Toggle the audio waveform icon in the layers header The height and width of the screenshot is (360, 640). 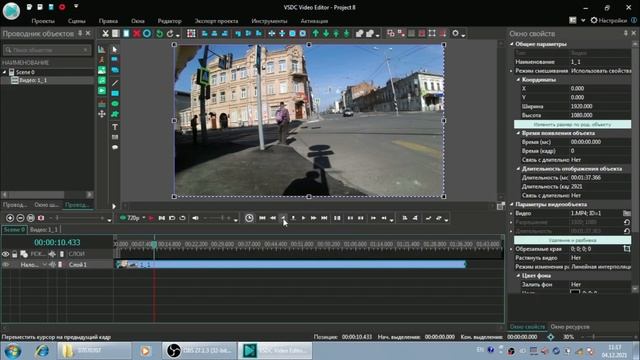click(52, 254)
